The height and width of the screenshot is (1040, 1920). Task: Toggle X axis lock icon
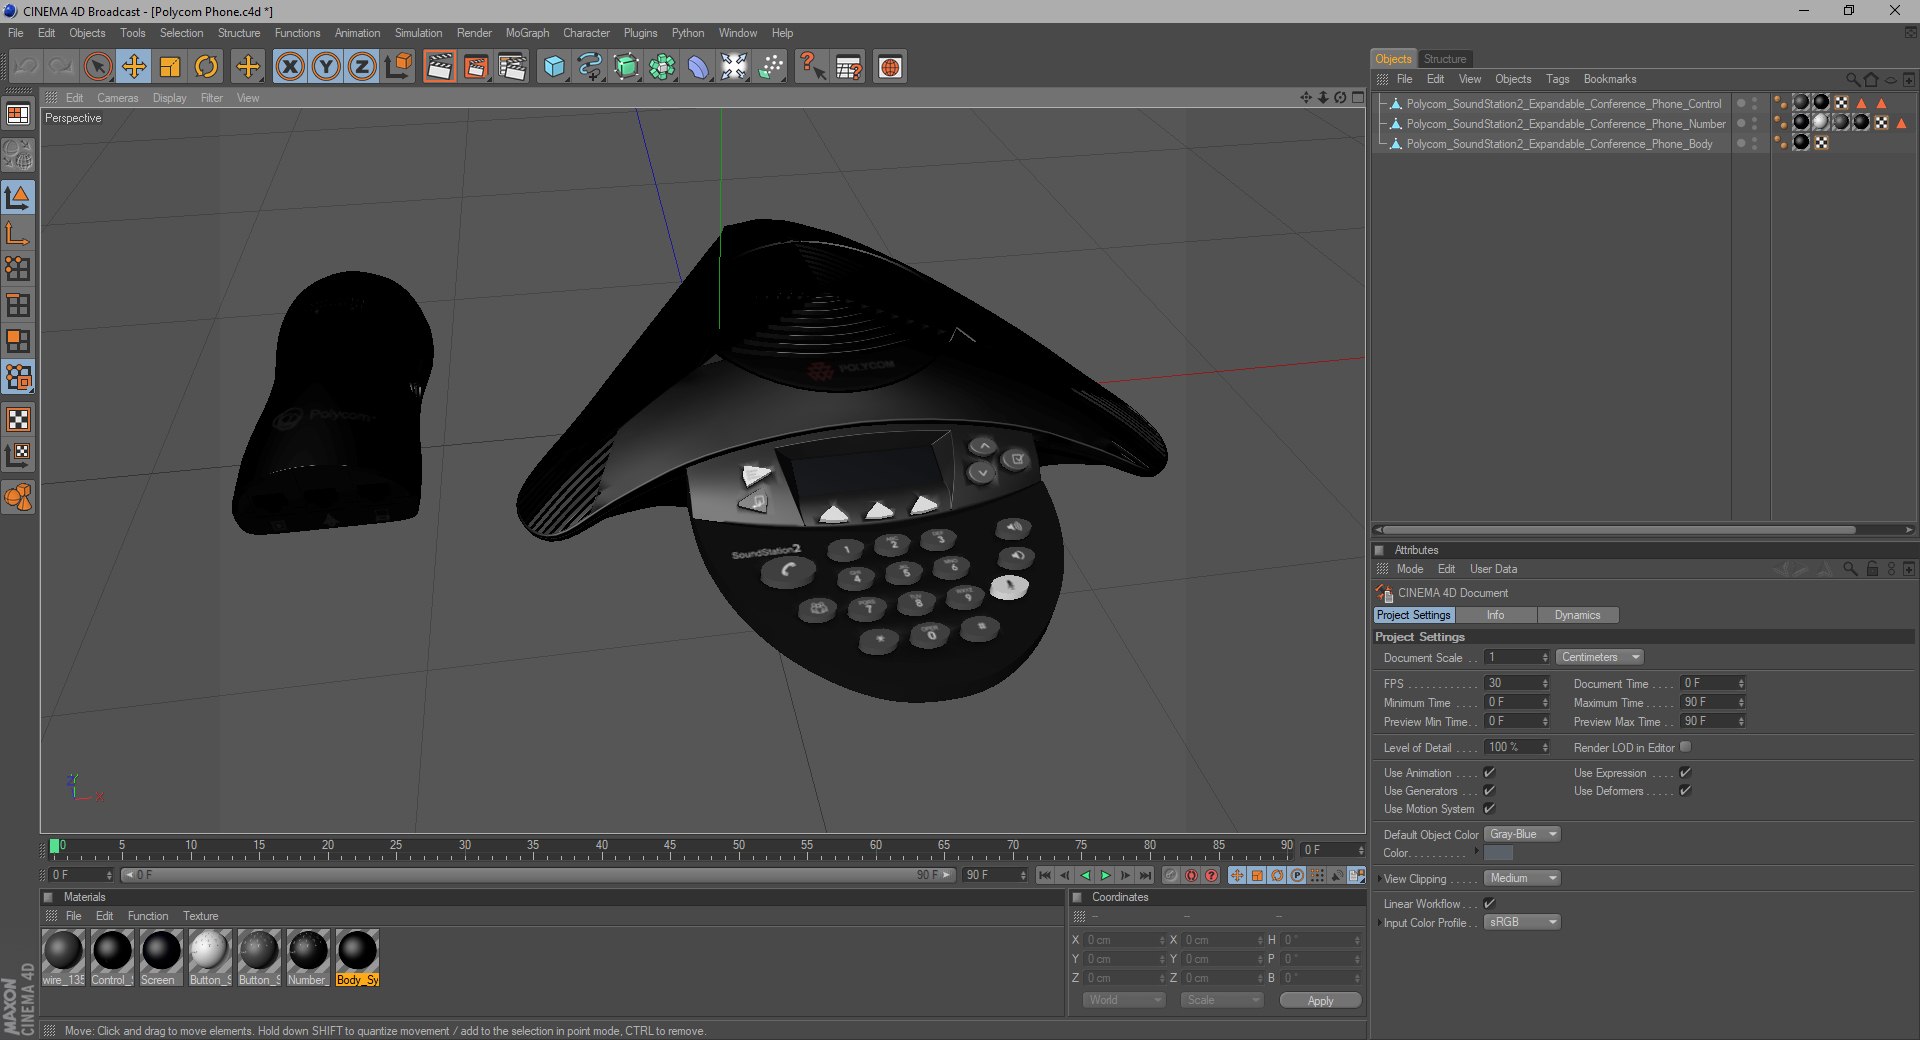(290, 67)
